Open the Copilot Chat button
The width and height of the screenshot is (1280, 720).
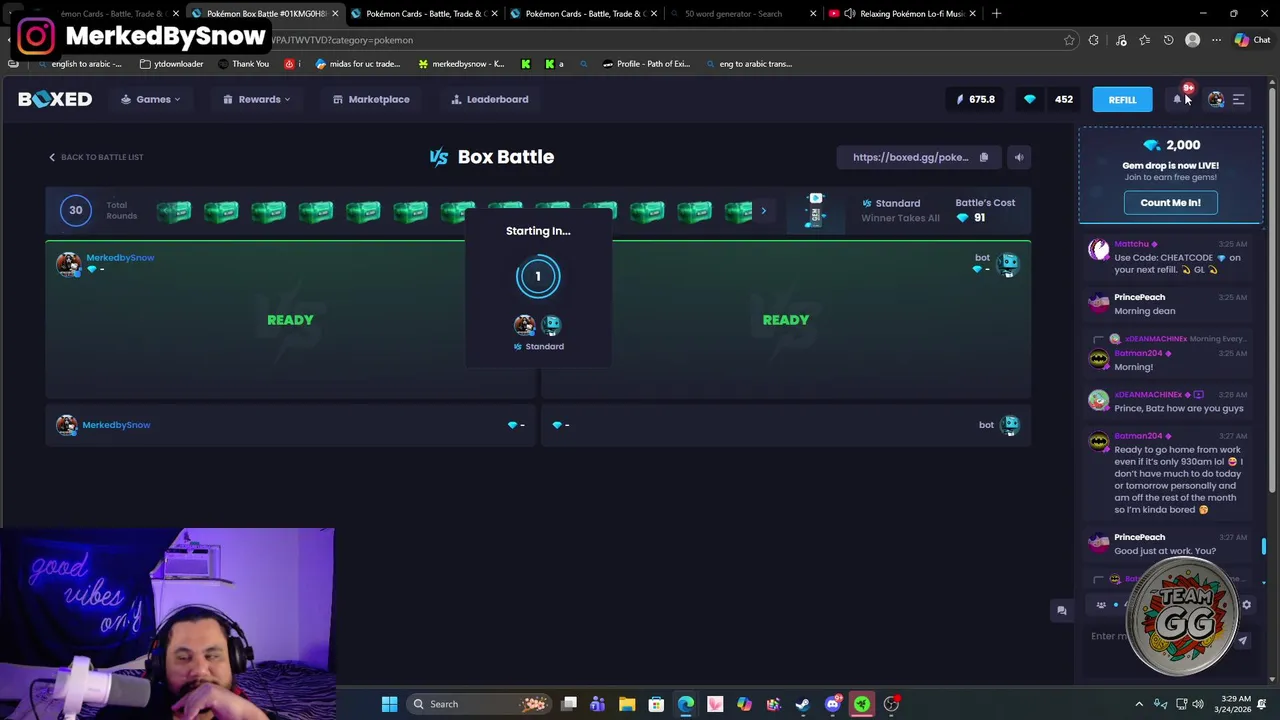(x=1252, y=40)
